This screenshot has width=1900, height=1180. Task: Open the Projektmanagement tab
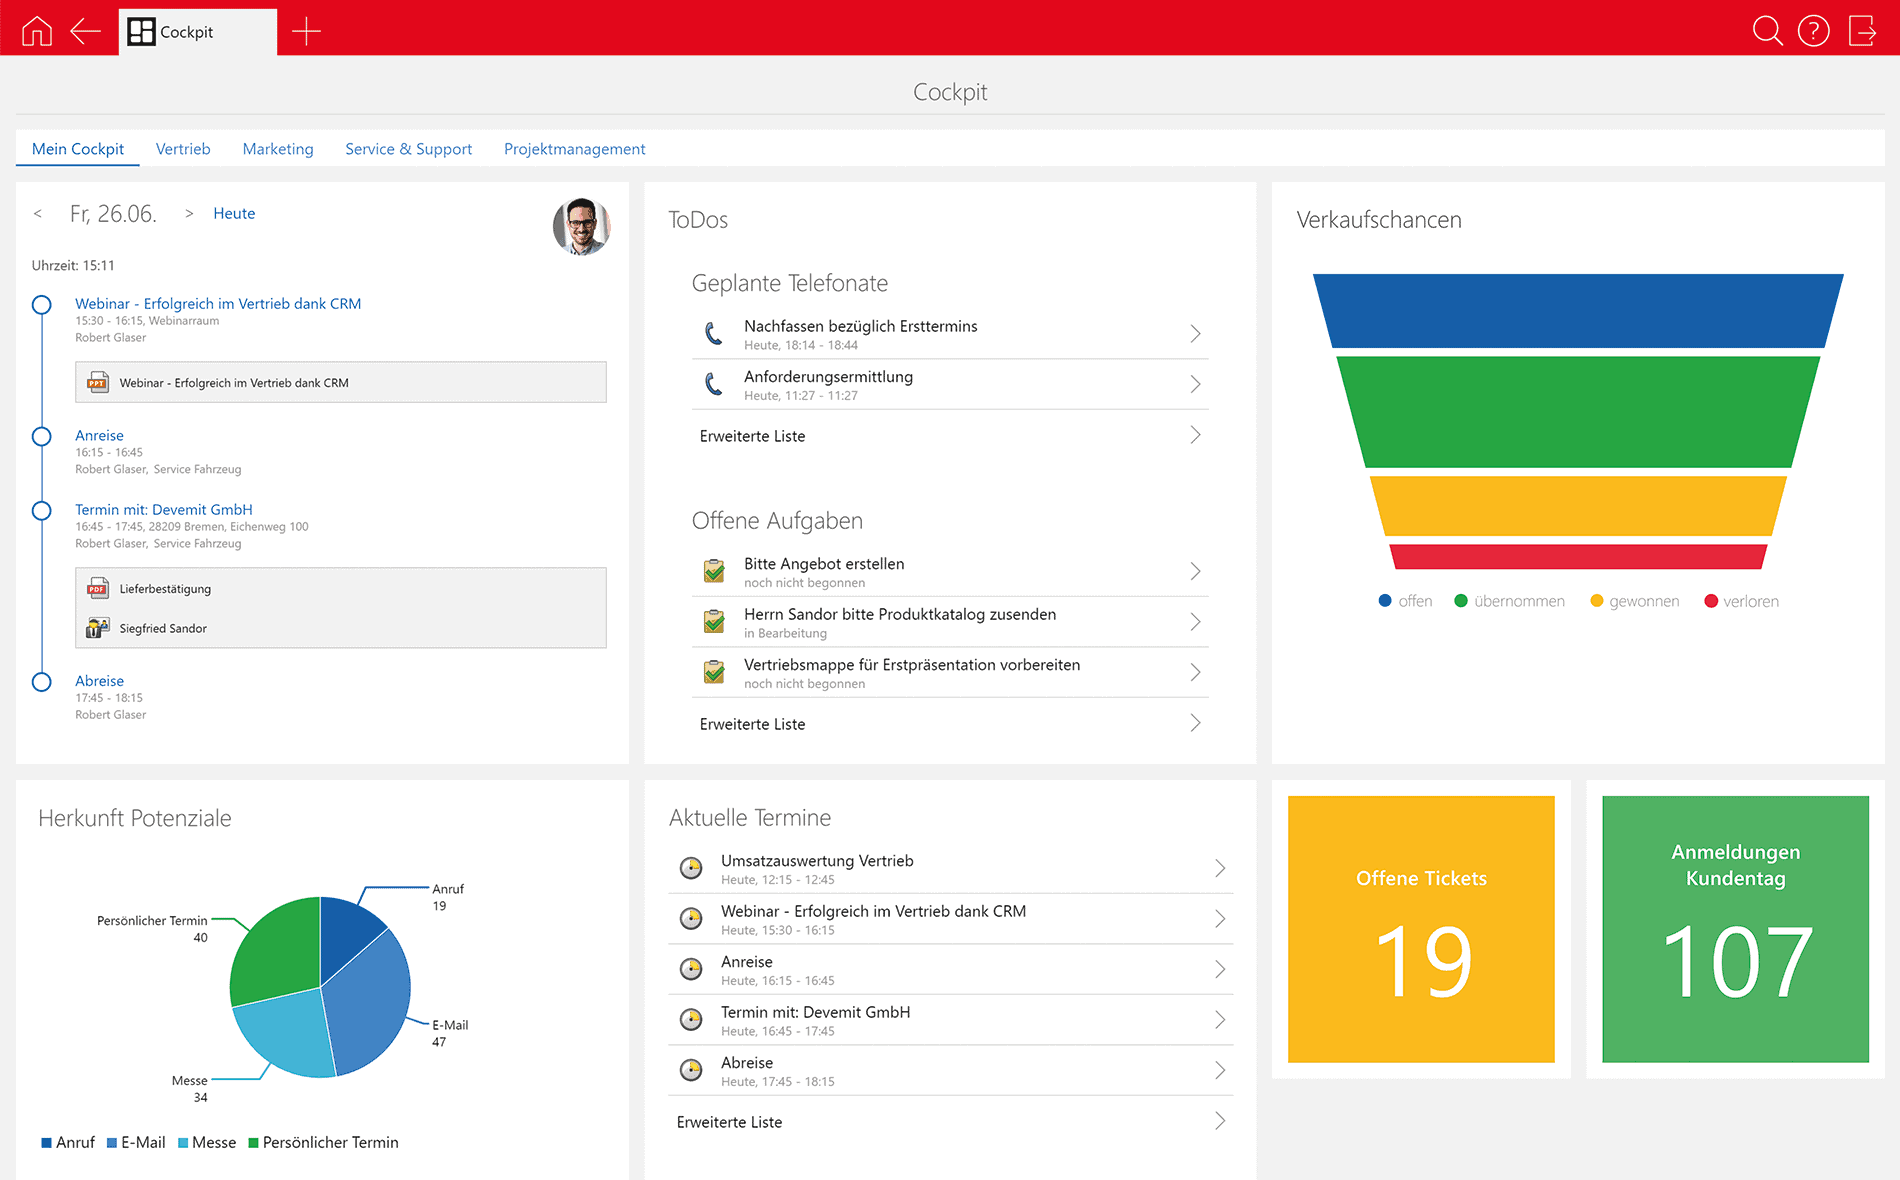point(574,148)
